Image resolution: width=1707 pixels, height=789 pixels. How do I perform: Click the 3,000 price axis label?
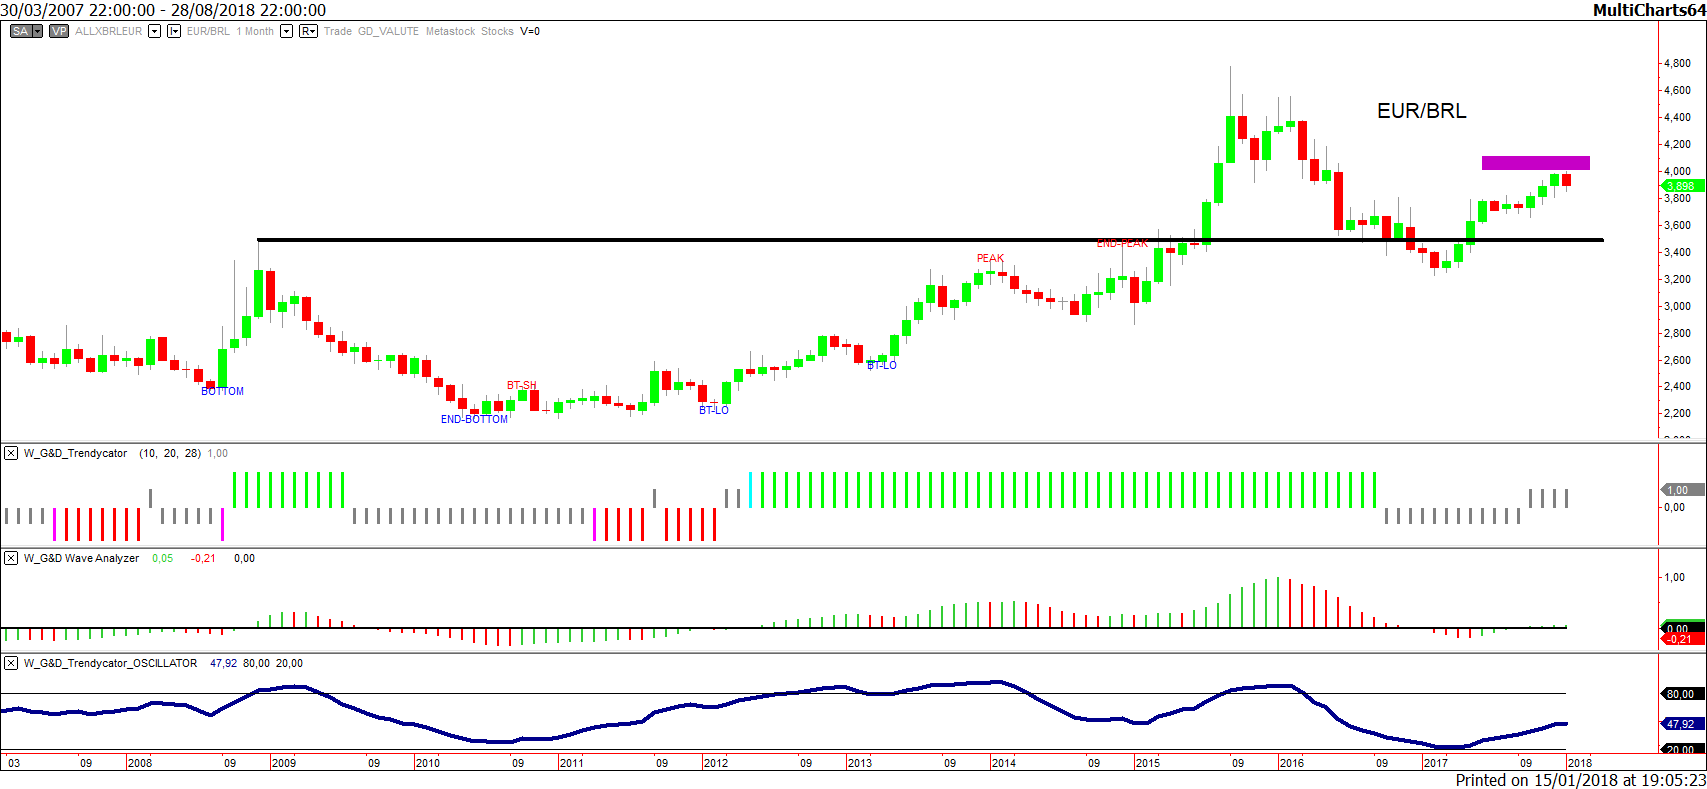(x=1677, y=306)
